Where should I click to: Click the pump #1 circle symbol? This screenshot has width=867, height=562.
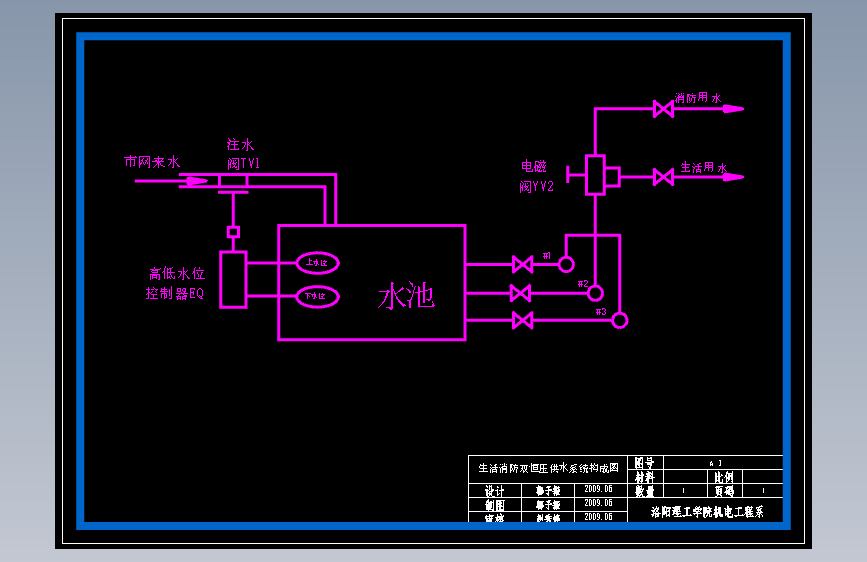566,264
